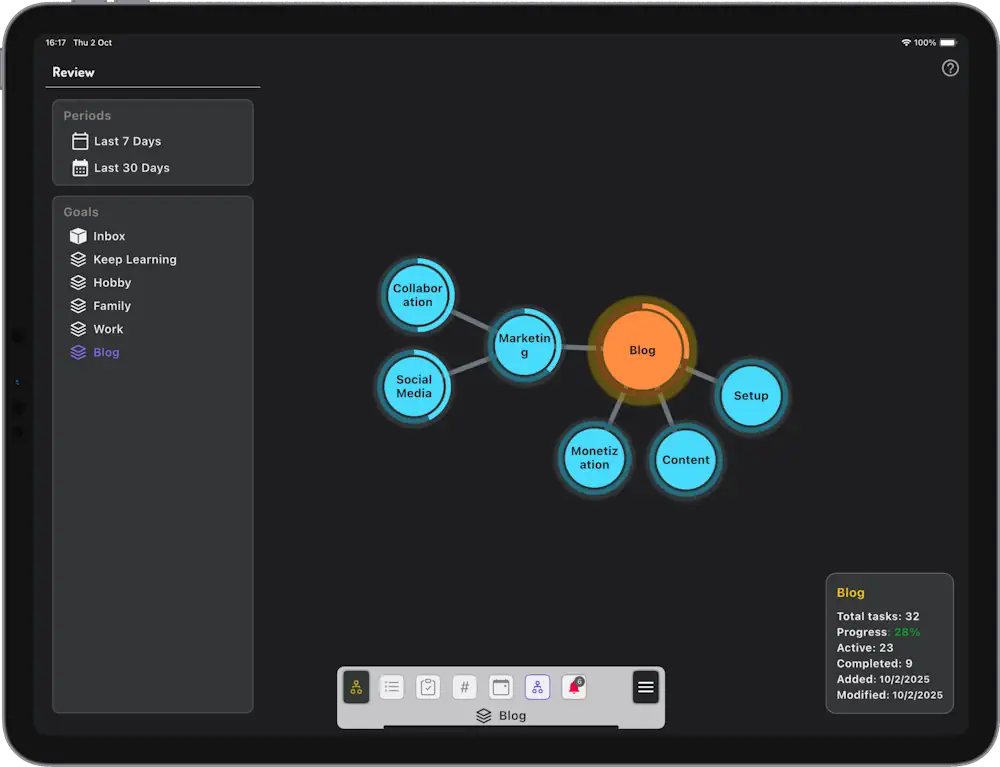The height and width of the screenshot is (767, 1000).
Task: Click the orange Blog central node
Action: coord(642,350)
